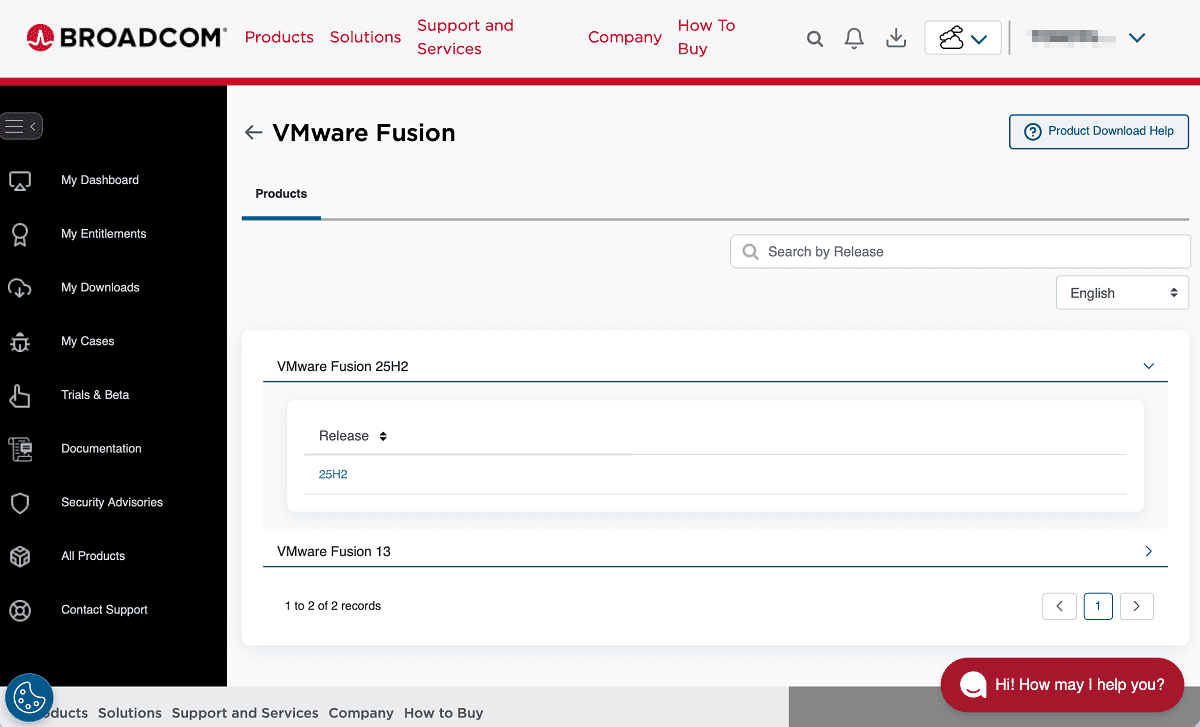The width and height of the screenshot is (1200, 727).
Task: Click the footer Support and Services link
Action: click(245, 713)
